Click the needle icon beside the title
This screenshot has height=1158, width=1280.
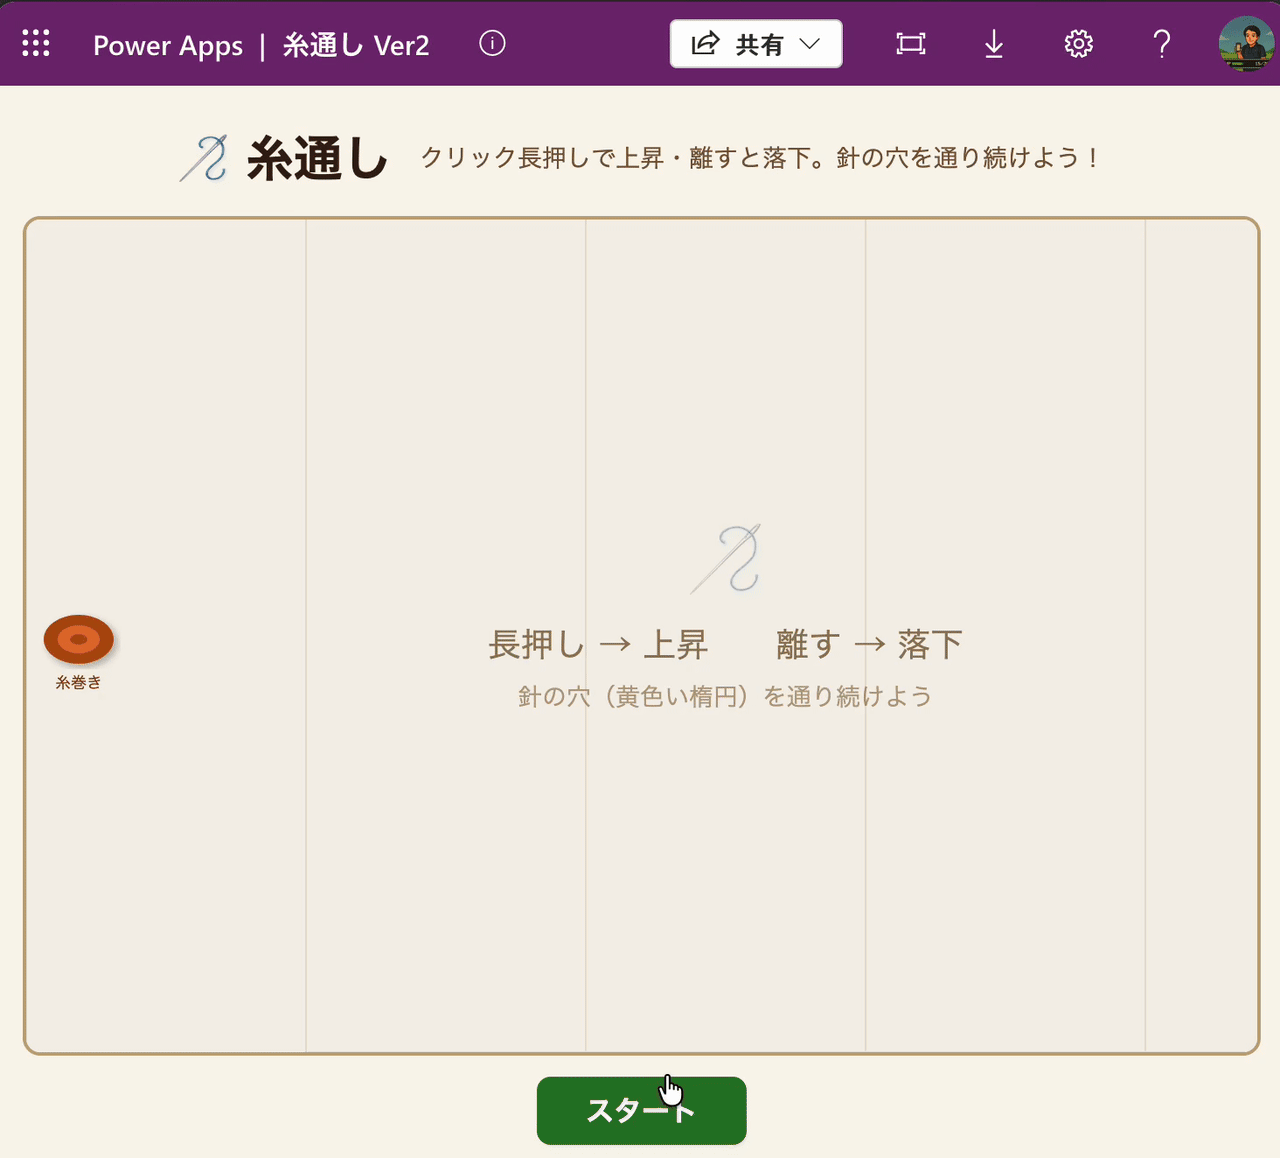click(204, 159)
